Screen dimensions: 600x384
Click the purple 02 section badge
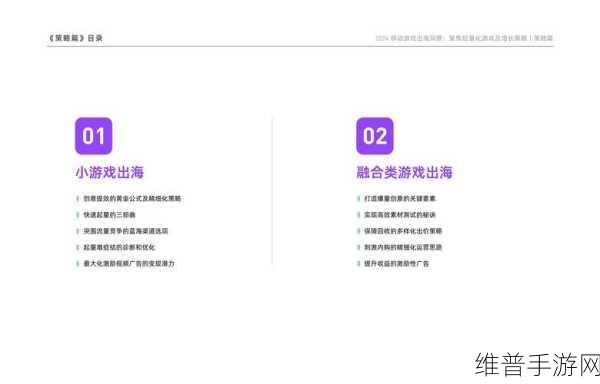[375, 136]
